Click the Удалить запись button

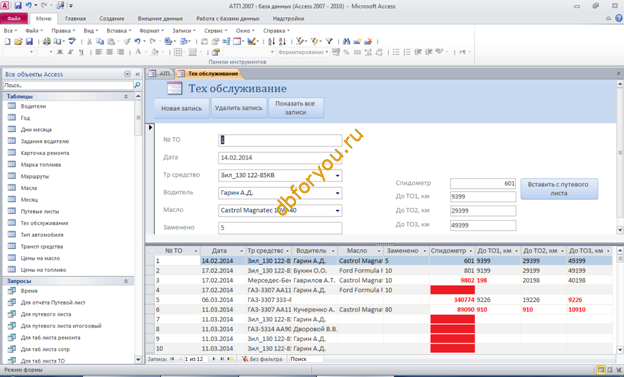[x=238, y=108]
